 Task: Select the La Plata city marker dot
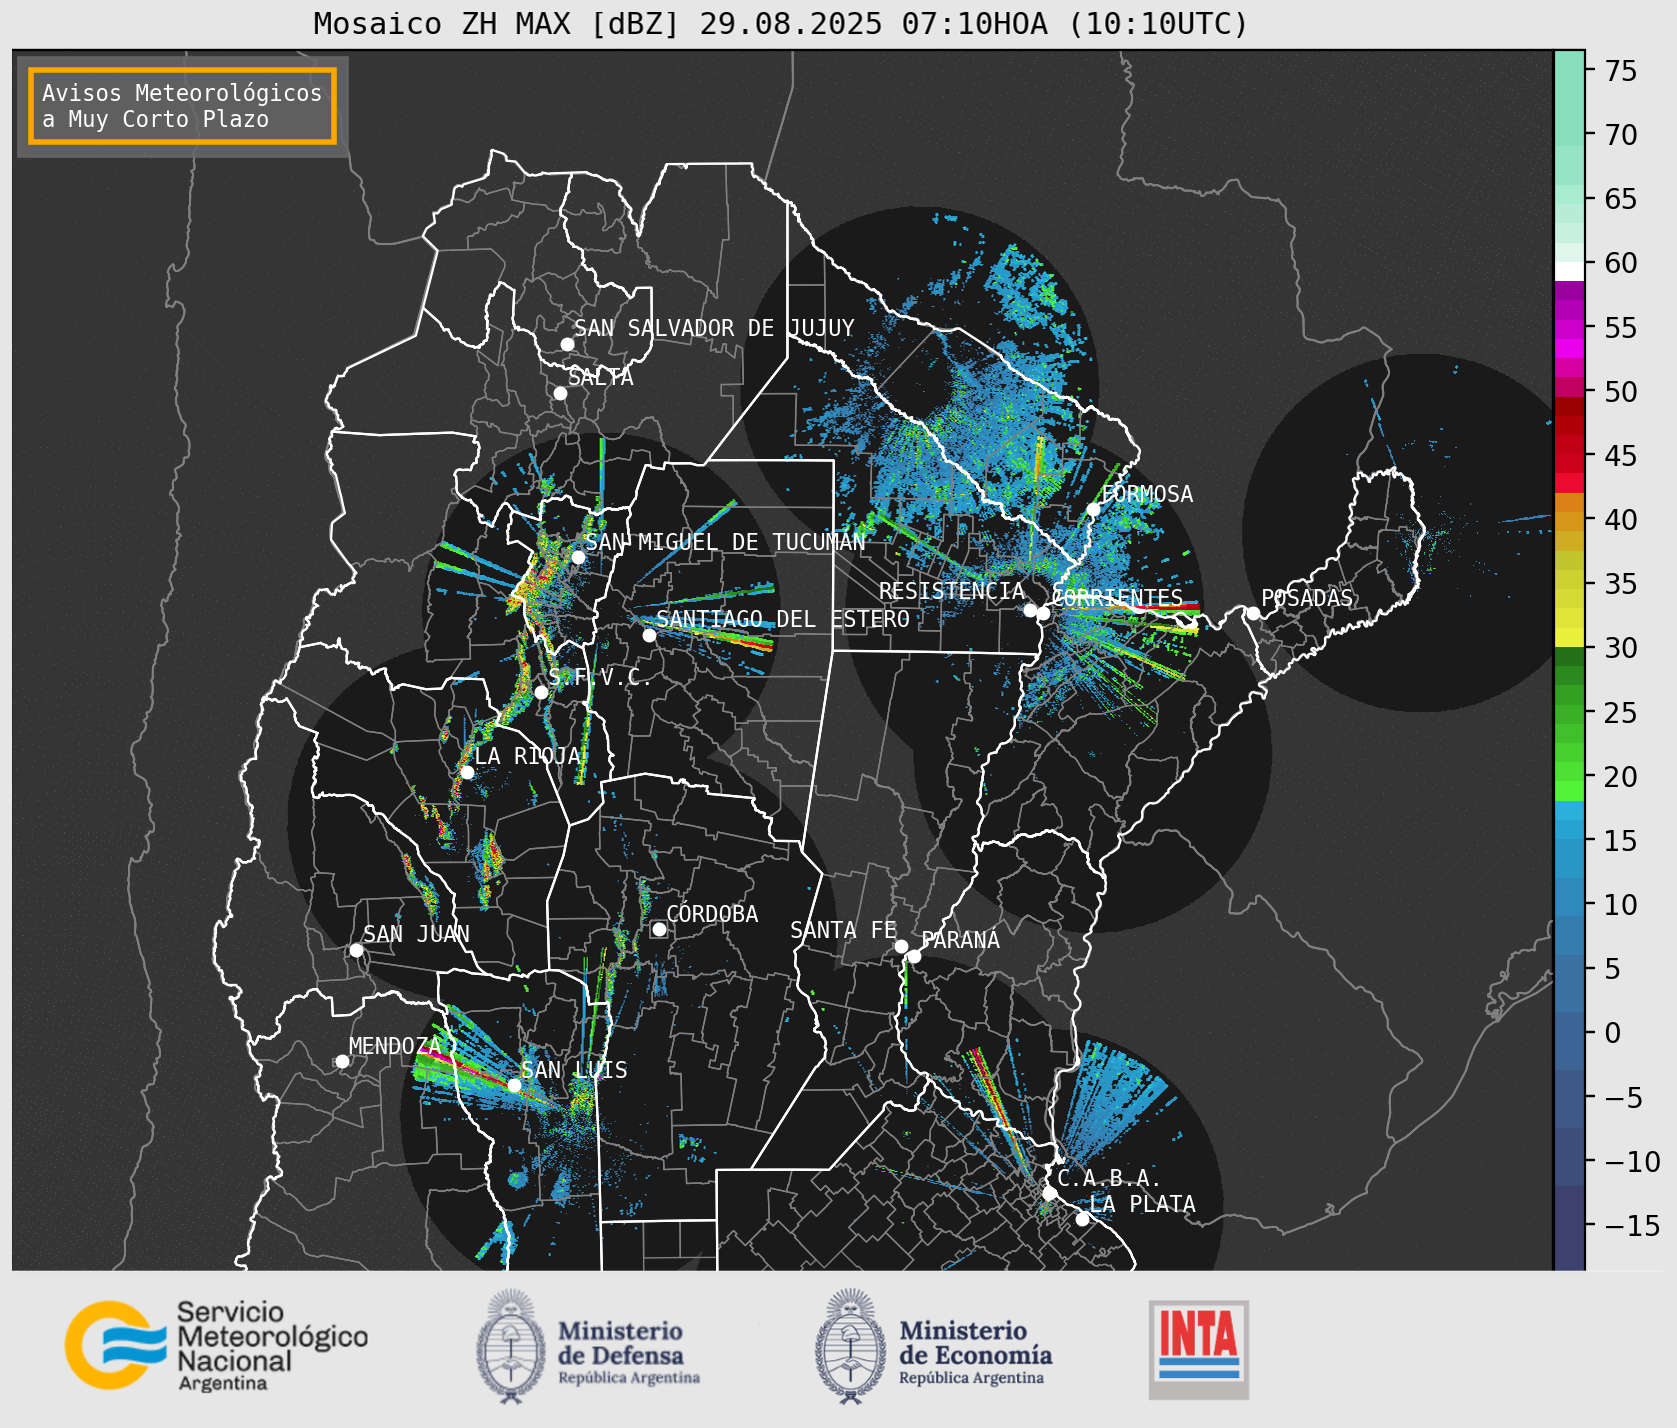pyautogui.click(x=1082, y=1219)
